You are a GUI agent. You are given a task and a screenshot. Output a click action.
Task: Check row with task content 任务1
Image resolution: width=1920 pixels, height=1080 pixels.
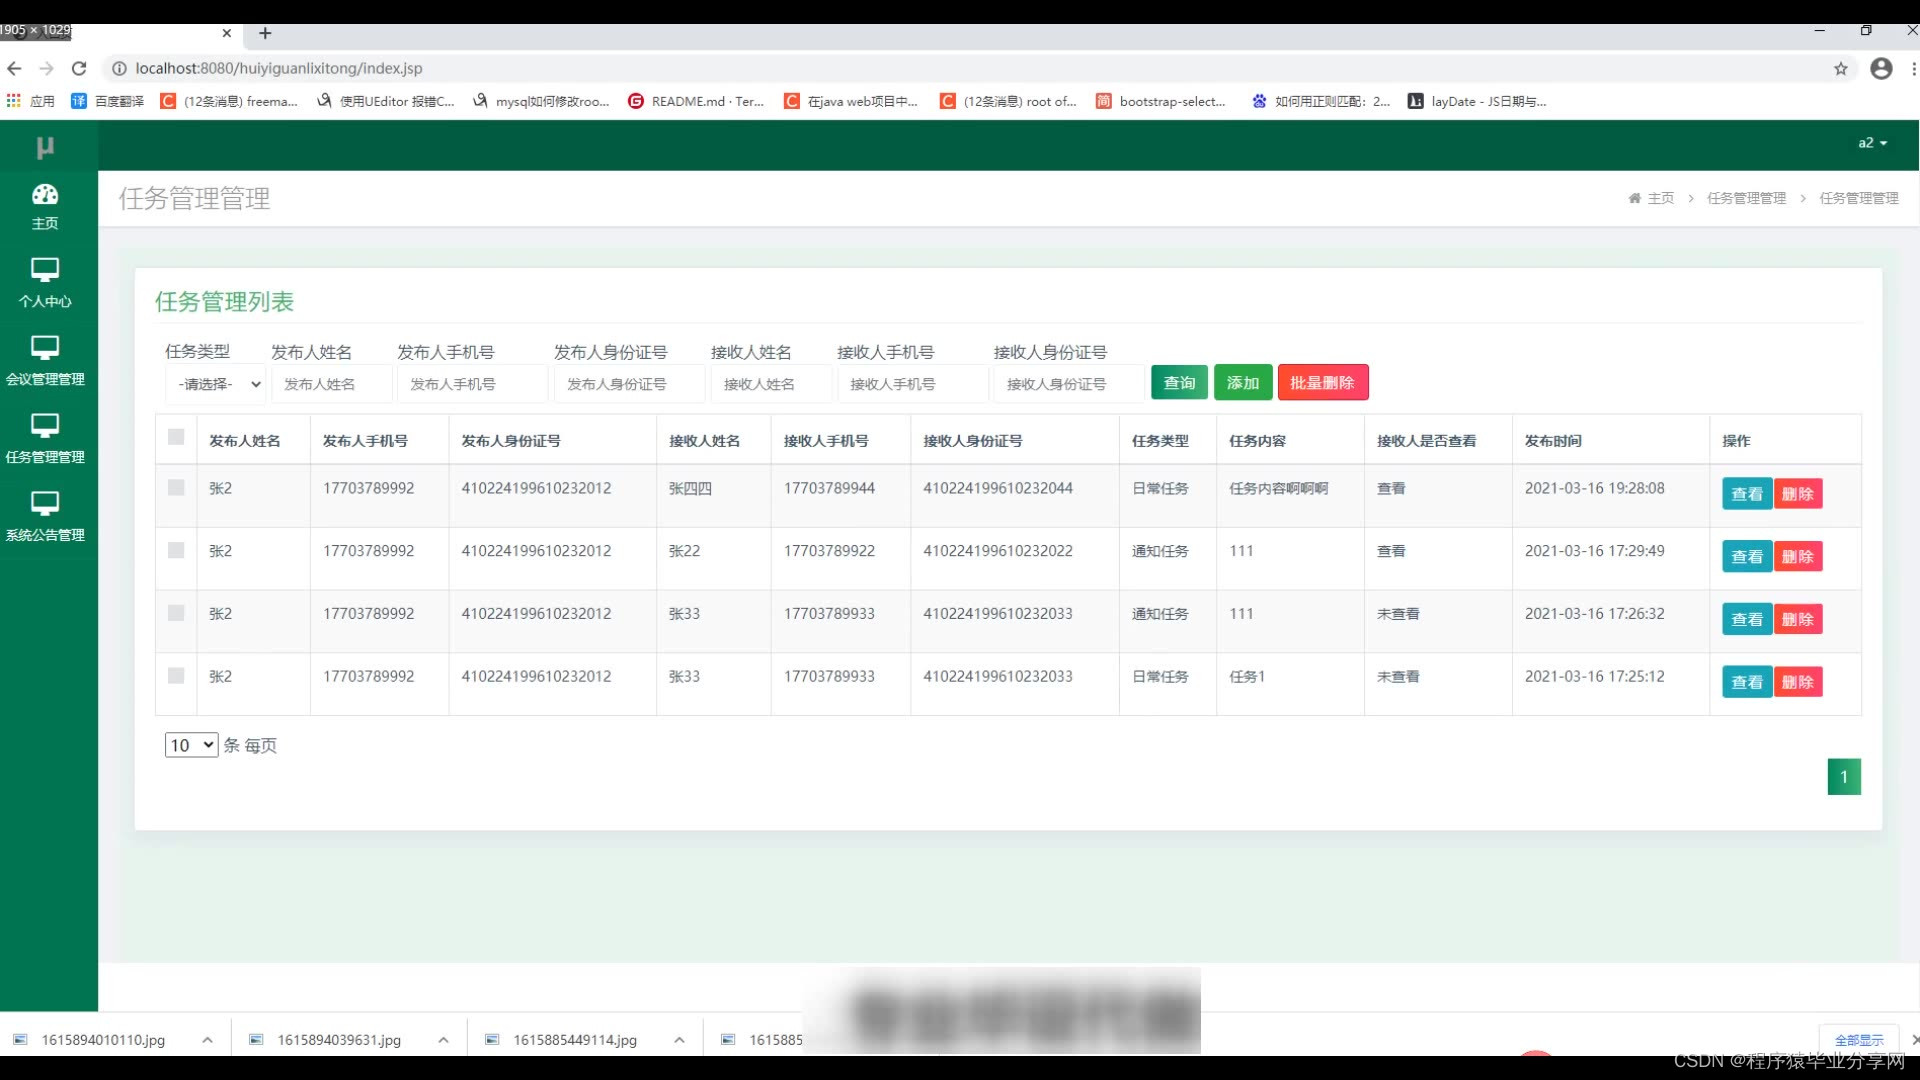(x=176, y=676)
